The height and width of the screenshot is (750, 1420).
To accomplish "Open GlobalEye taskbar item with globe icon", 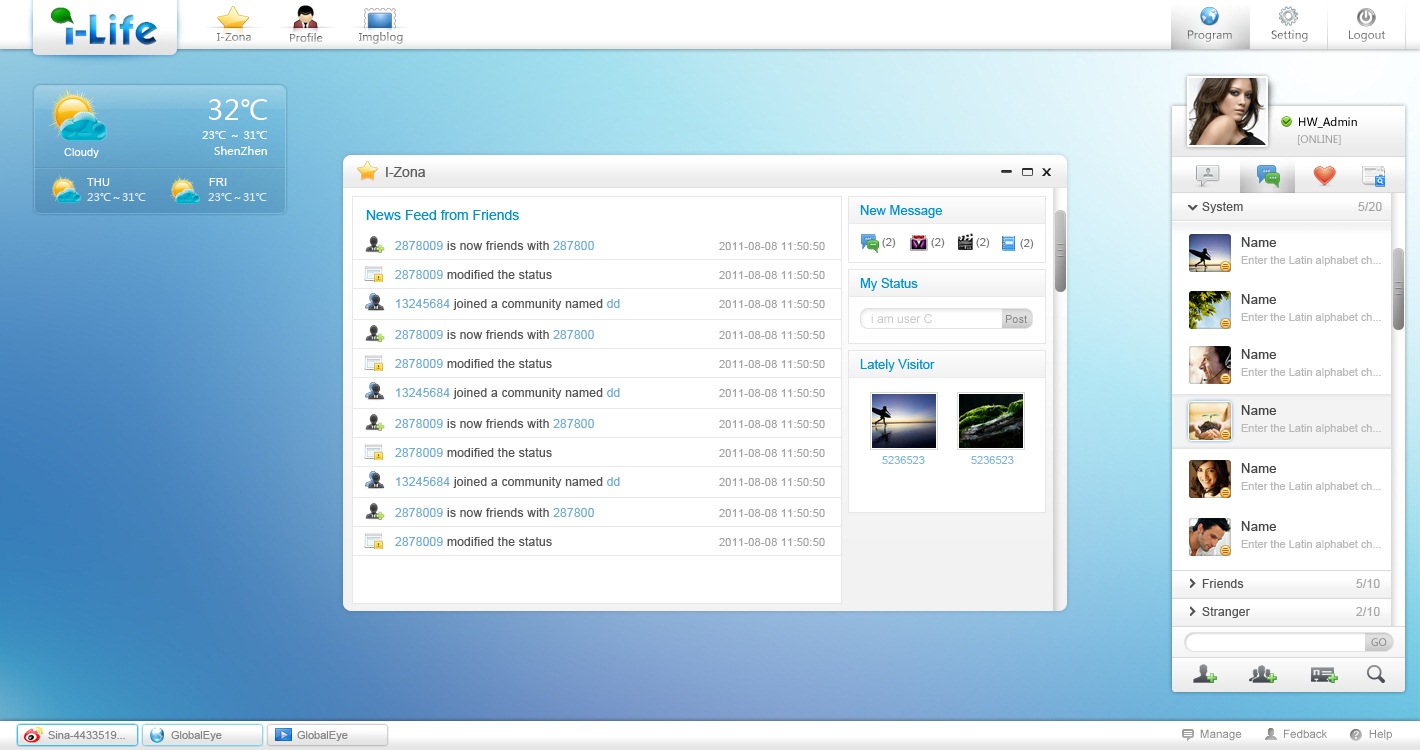I will pos(203,735).
